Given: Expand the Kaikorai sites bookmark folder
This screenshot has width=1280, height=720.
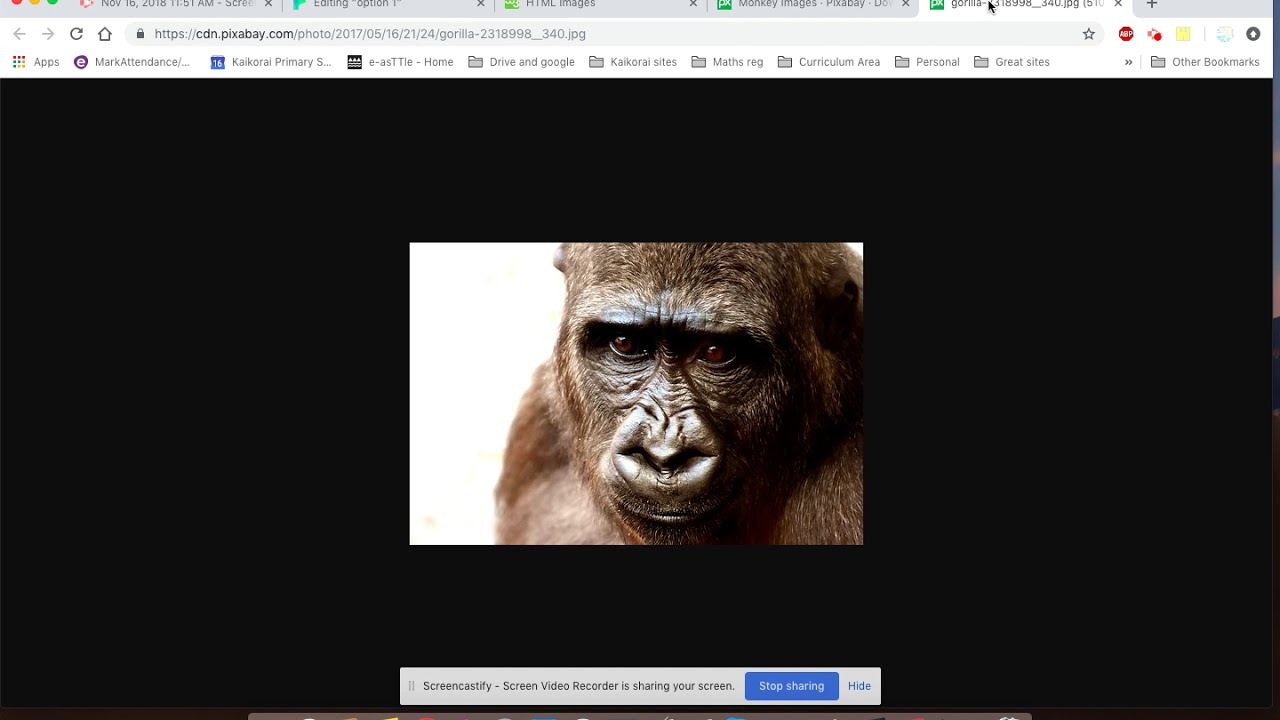Looking at the screenshot, I should point(633,62).
